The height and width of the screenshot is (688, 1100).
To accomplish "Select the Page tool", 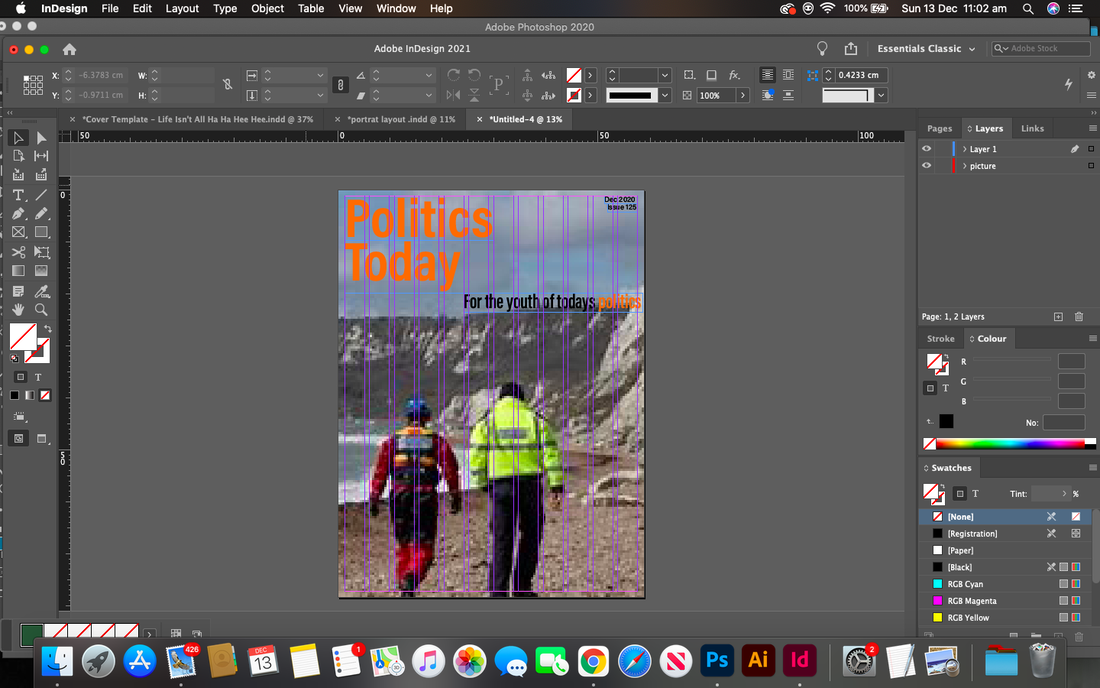I will [x=18, y=156].
